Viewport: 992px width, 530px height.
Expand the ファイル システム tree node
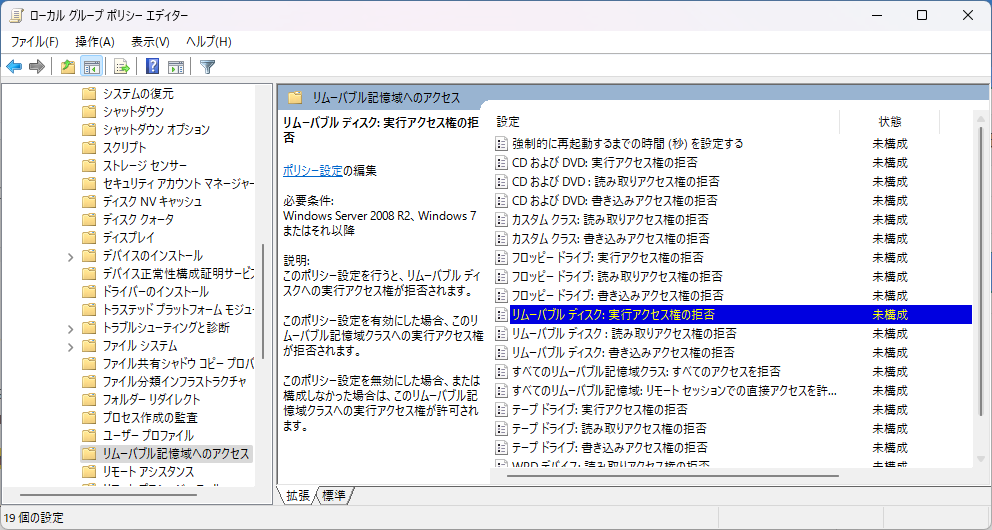coord(71,347)
